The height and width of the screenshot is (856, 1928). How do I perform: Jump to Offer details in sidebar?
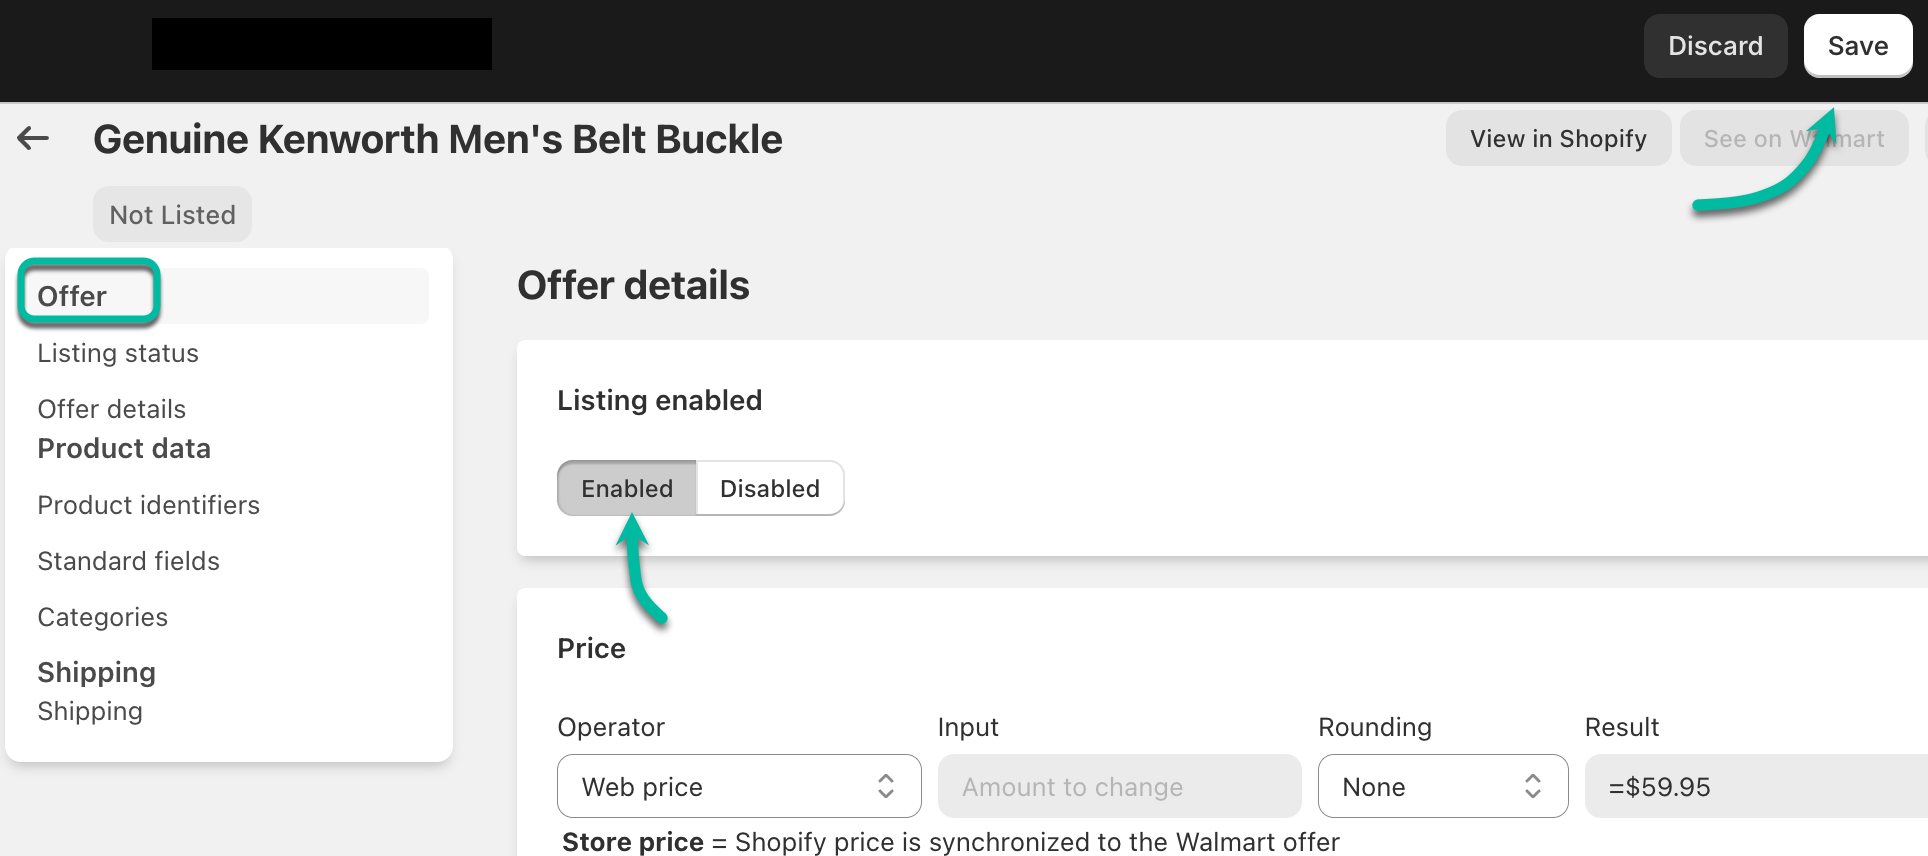112,409
